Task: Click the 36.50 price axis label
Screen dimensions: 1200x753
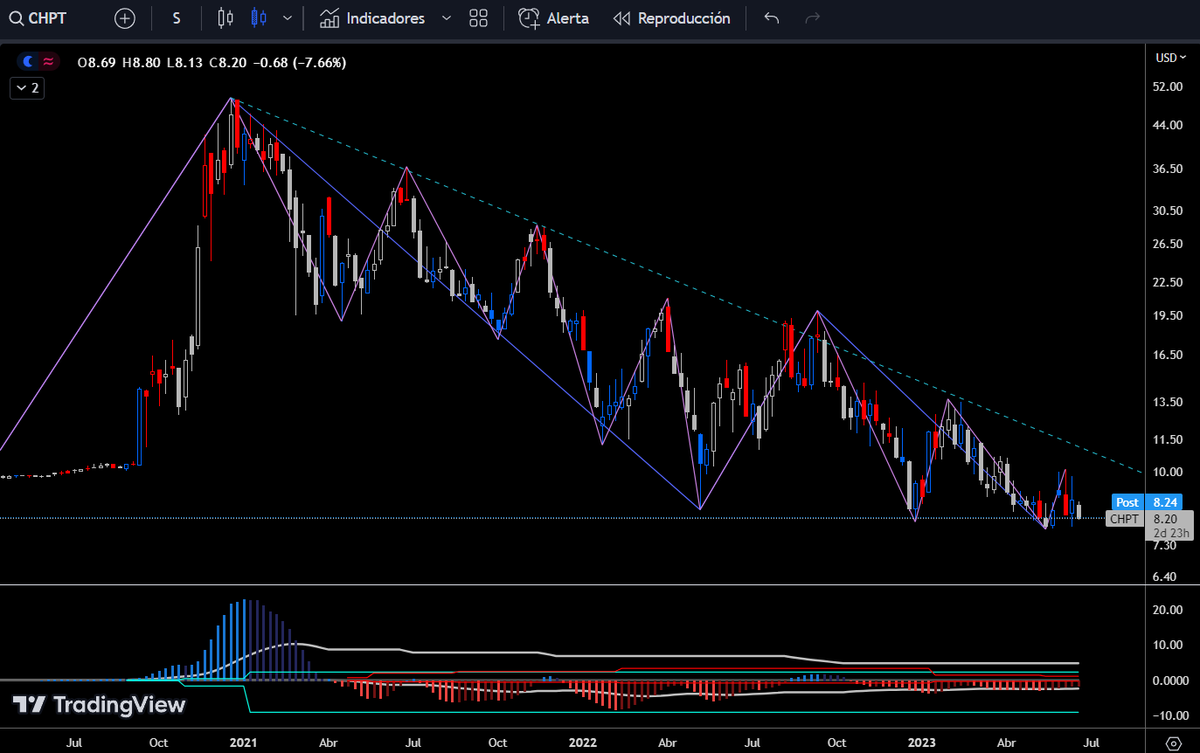Action: [1168, 169]
